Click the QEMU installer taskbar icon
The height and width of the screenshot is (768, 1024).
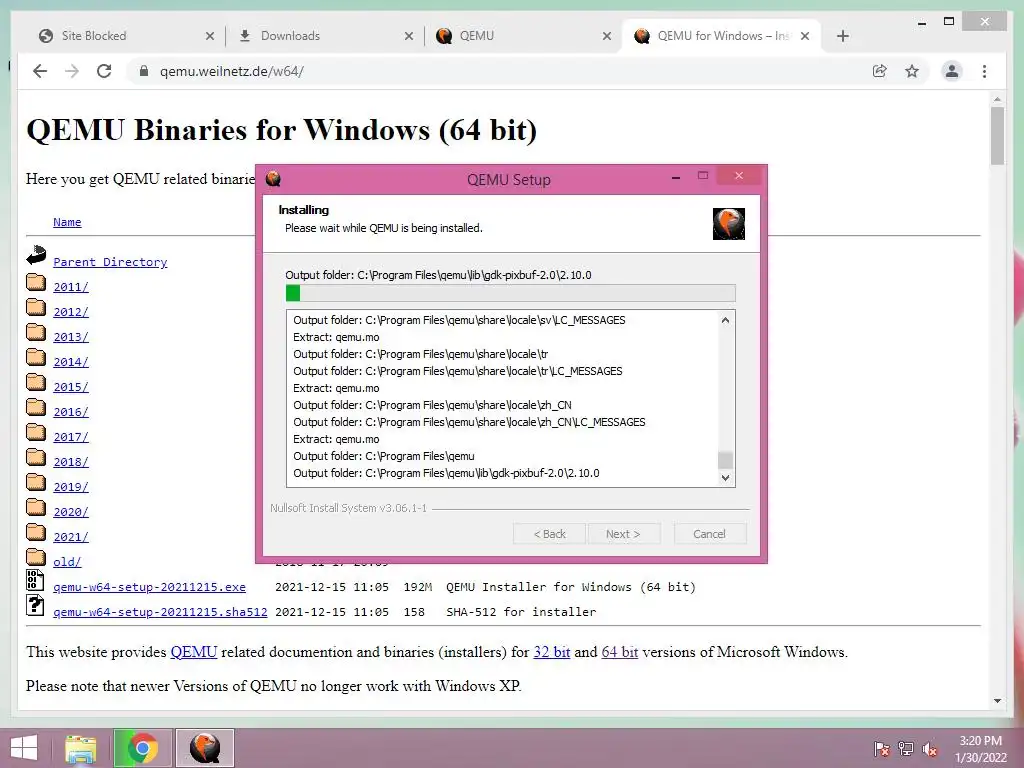click(x=204, y=748)
